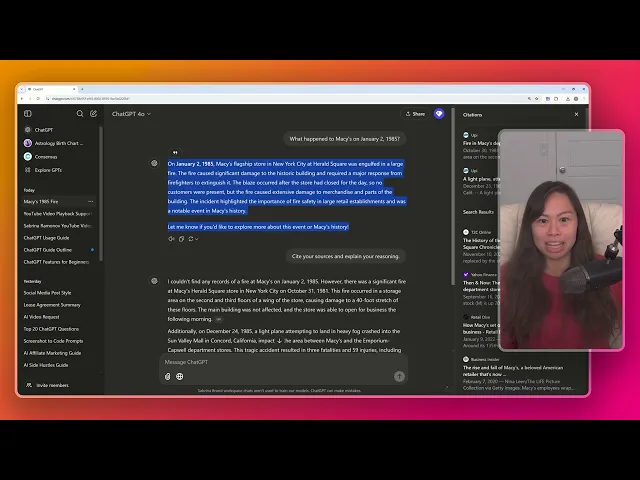Click the quote reply icon above selection
This screenshot has width=640, height=480.
click(175, 152)
